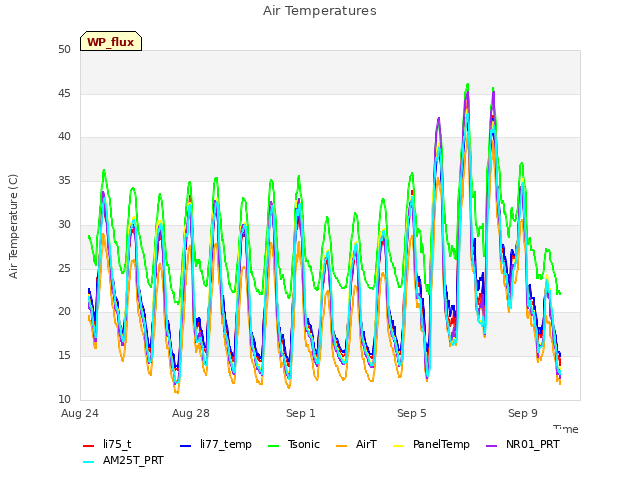Viewport: 640px width, 480px height.
Task: Click the Sep 5 x-axis tick label
Action: pos(412,413)
